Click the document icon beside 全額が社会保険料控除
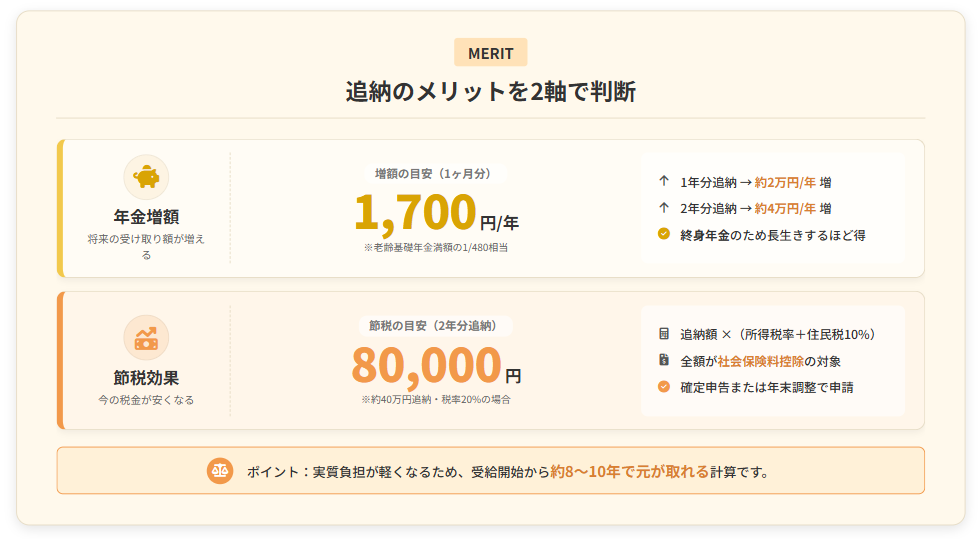Screen dimensions: 980x539 click(x=664, y=360)
